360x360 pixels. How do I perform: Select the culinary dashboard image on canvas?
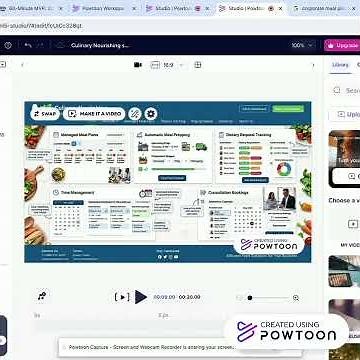point(168,182)
